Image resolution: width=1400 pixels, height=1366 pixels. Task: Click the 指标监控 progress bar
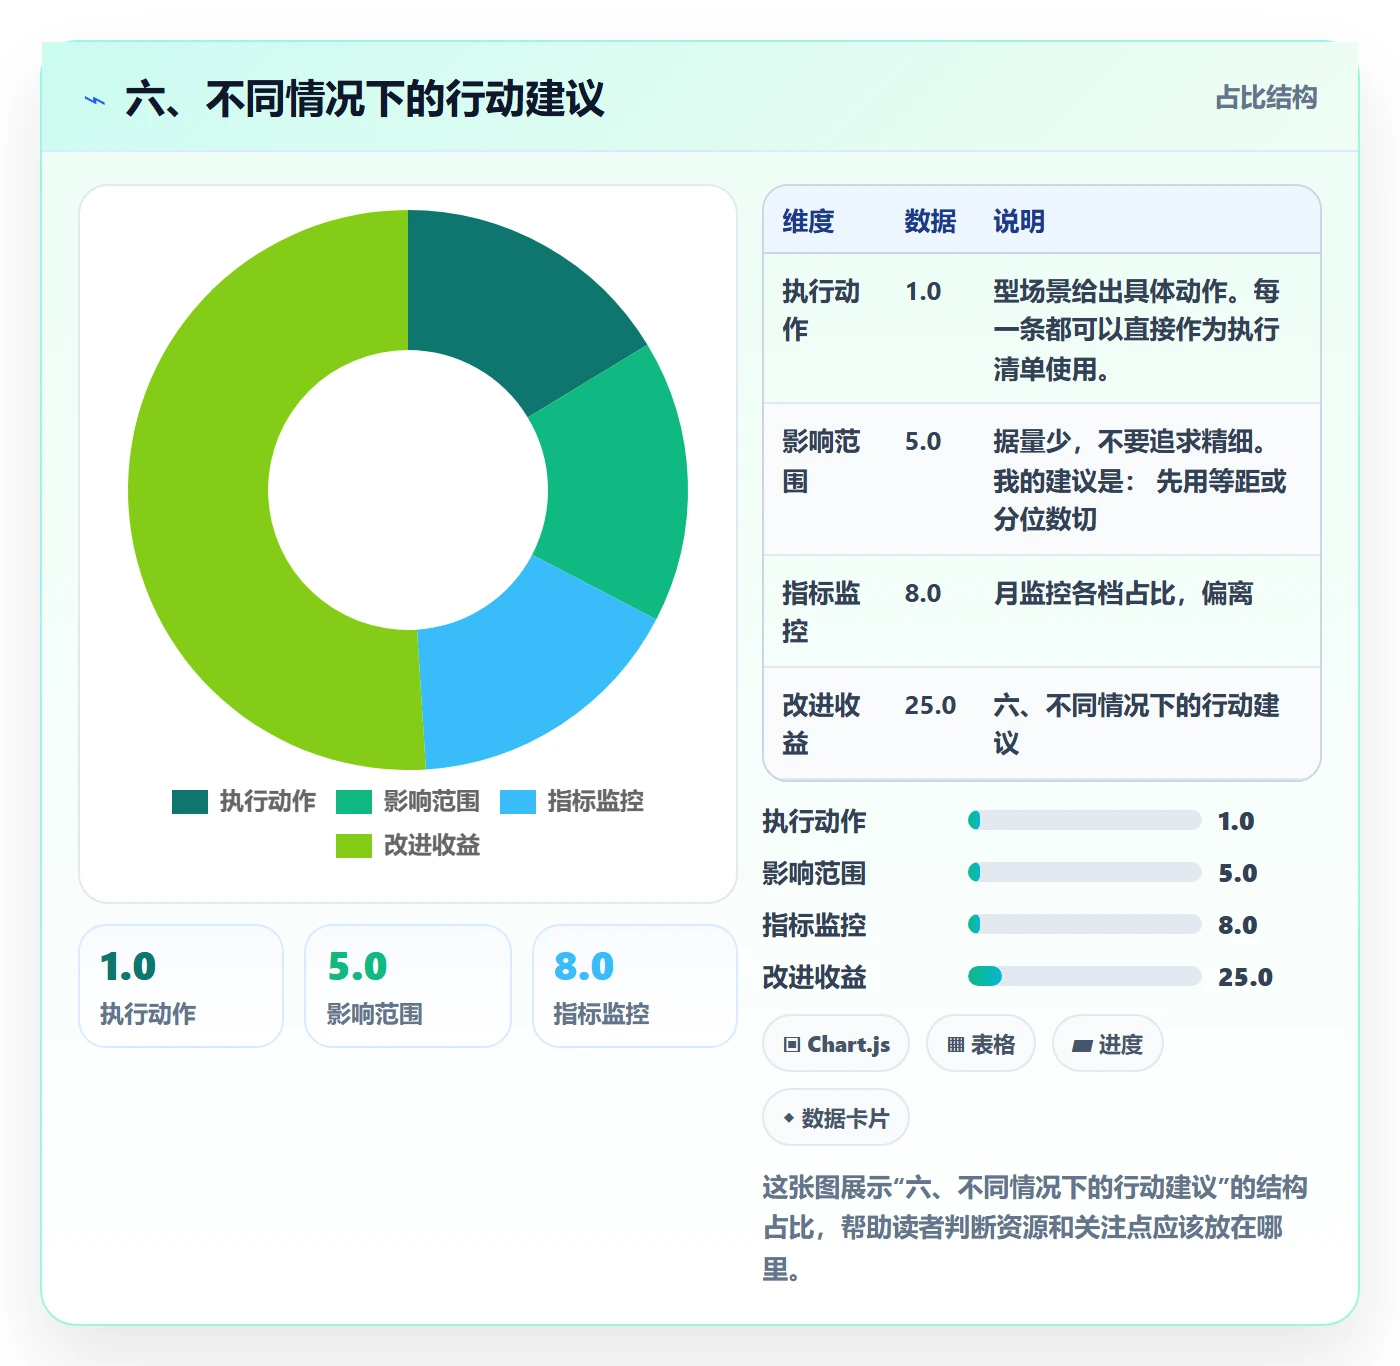[1084, 925]
